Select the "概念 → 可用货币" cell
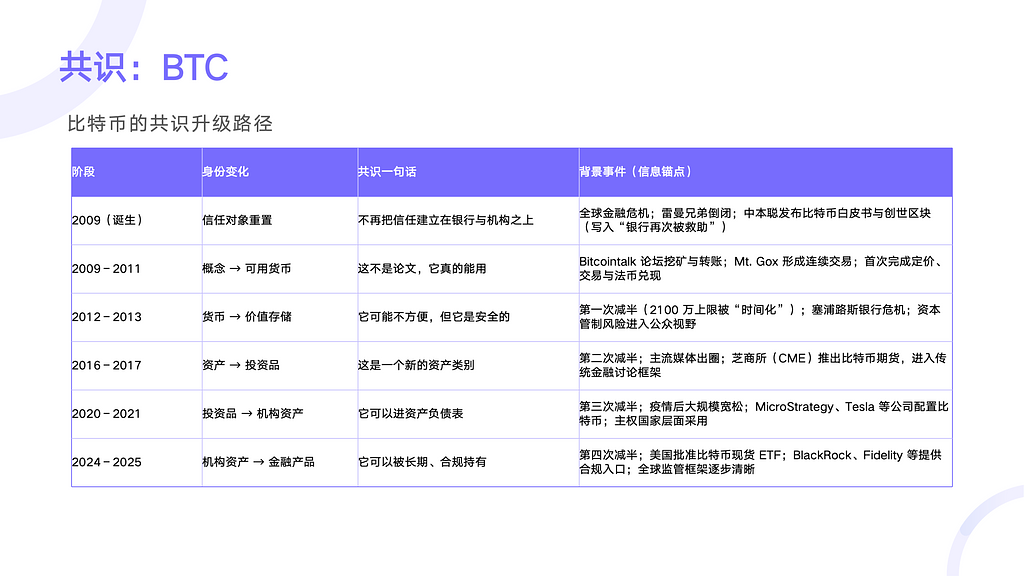The height and width of the screenshot is (576, 1024). [x=247, y=269]
